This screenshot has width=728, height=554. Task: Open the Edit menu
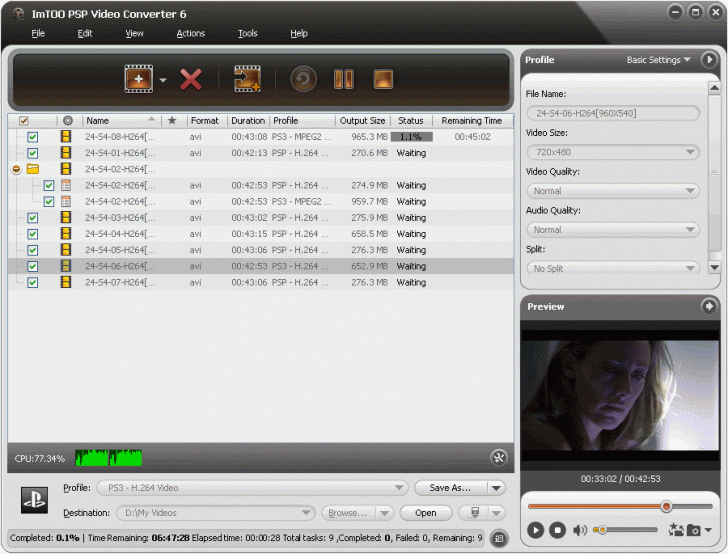(84, 33)
